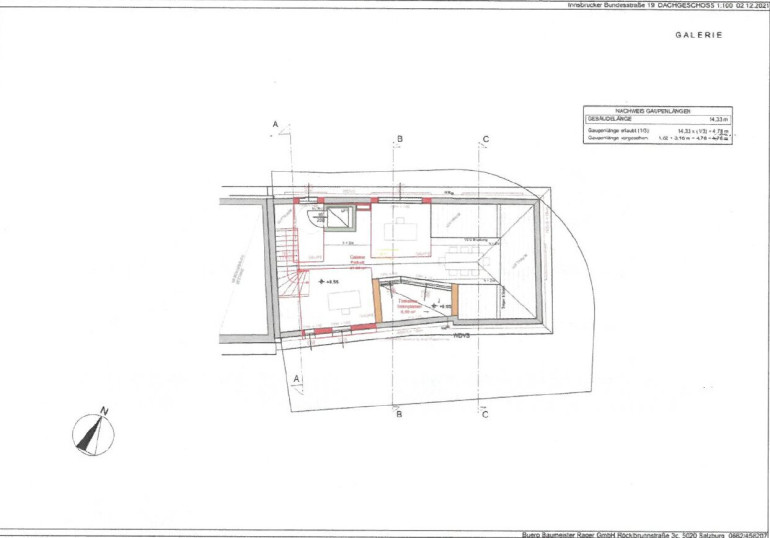Click the top section marker C

point(485,138)
